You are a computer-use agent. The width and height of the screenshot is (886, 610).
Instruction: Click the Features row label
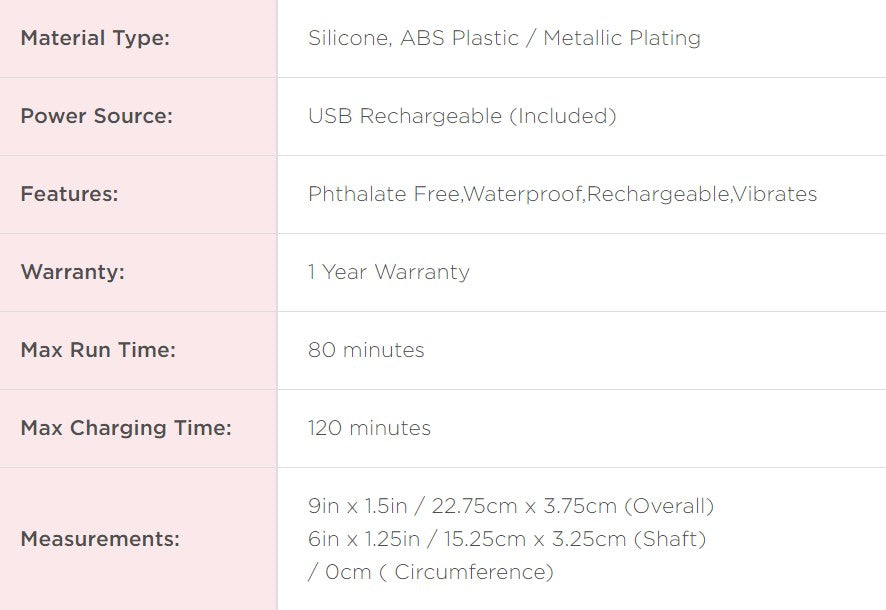click(69, 194)
